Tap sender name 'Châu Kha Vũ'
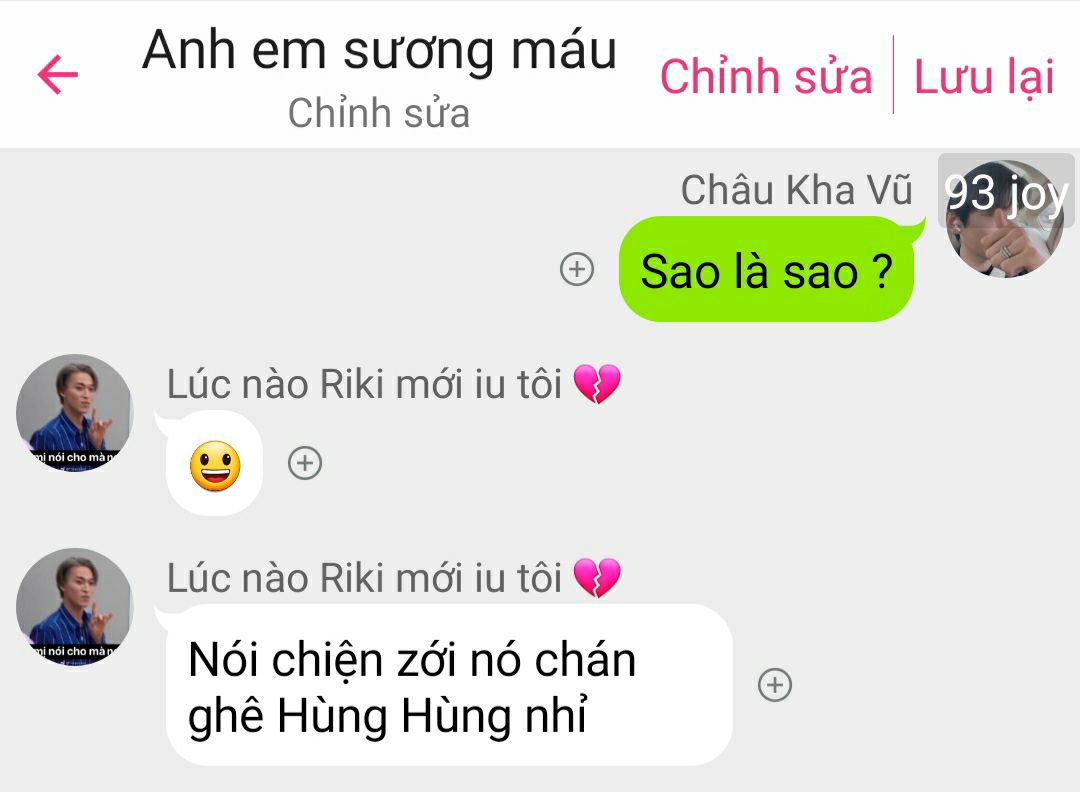 coord(796,190)
